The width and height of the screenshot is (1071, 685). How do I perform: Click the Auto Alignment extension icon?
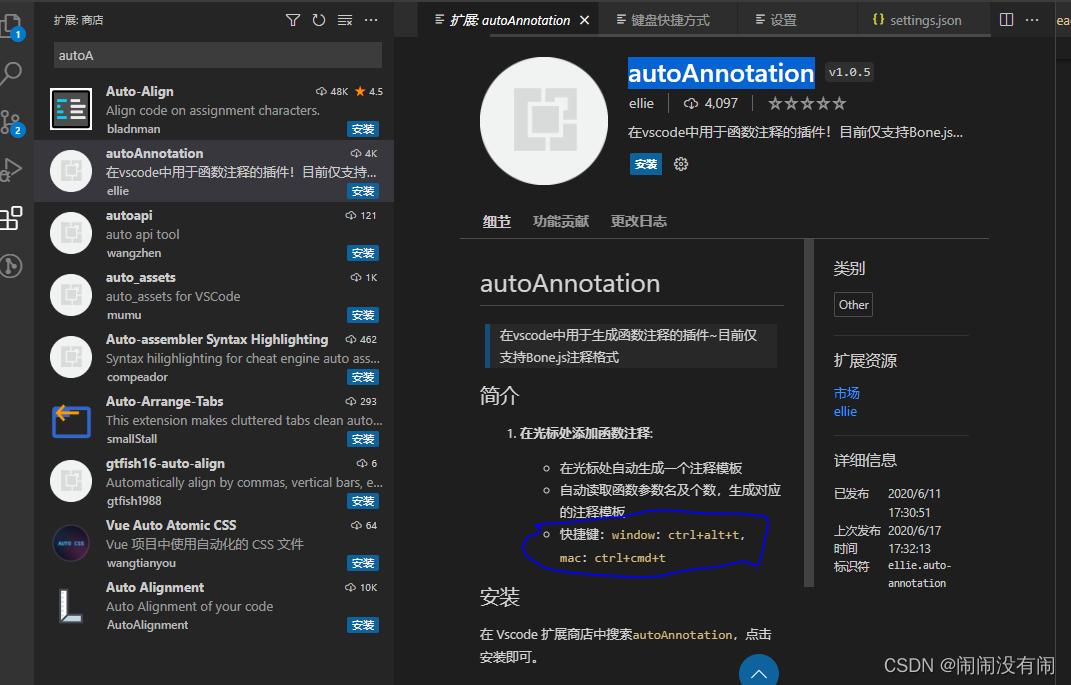click(x=70, y=606)
